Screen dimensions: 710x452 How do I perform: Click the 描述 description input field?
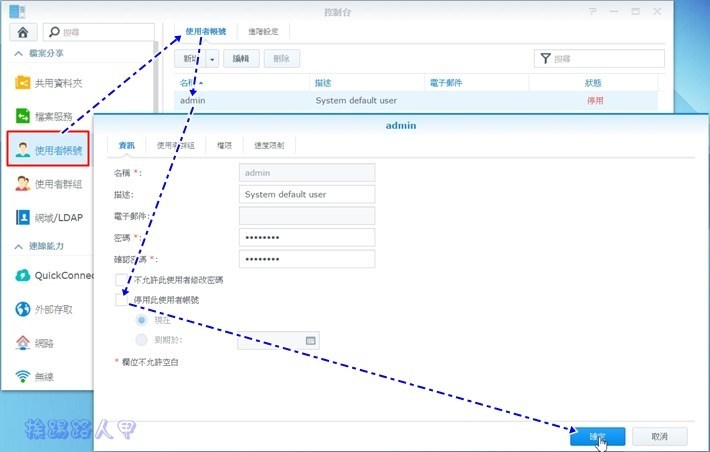click(x=307, y=194)
